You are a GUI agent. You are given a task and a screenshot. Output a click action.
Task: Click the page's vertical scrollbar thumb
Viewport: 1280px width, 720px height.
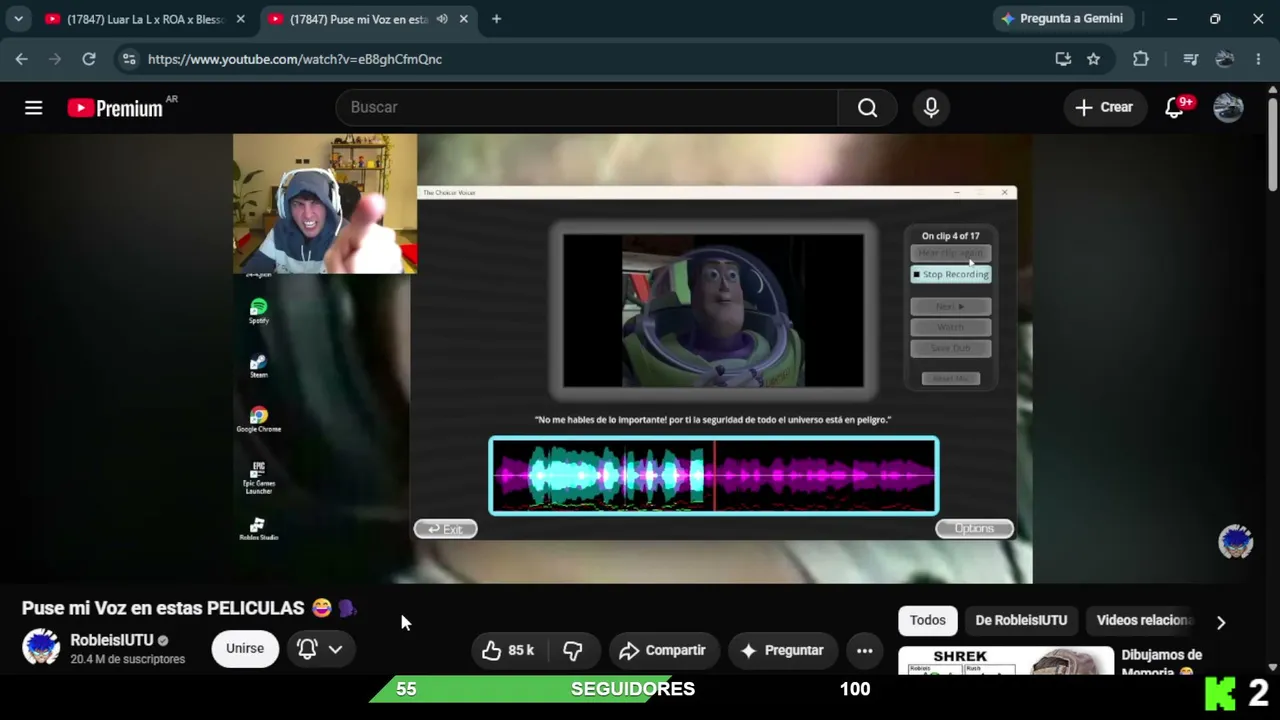click(1272, 143)
